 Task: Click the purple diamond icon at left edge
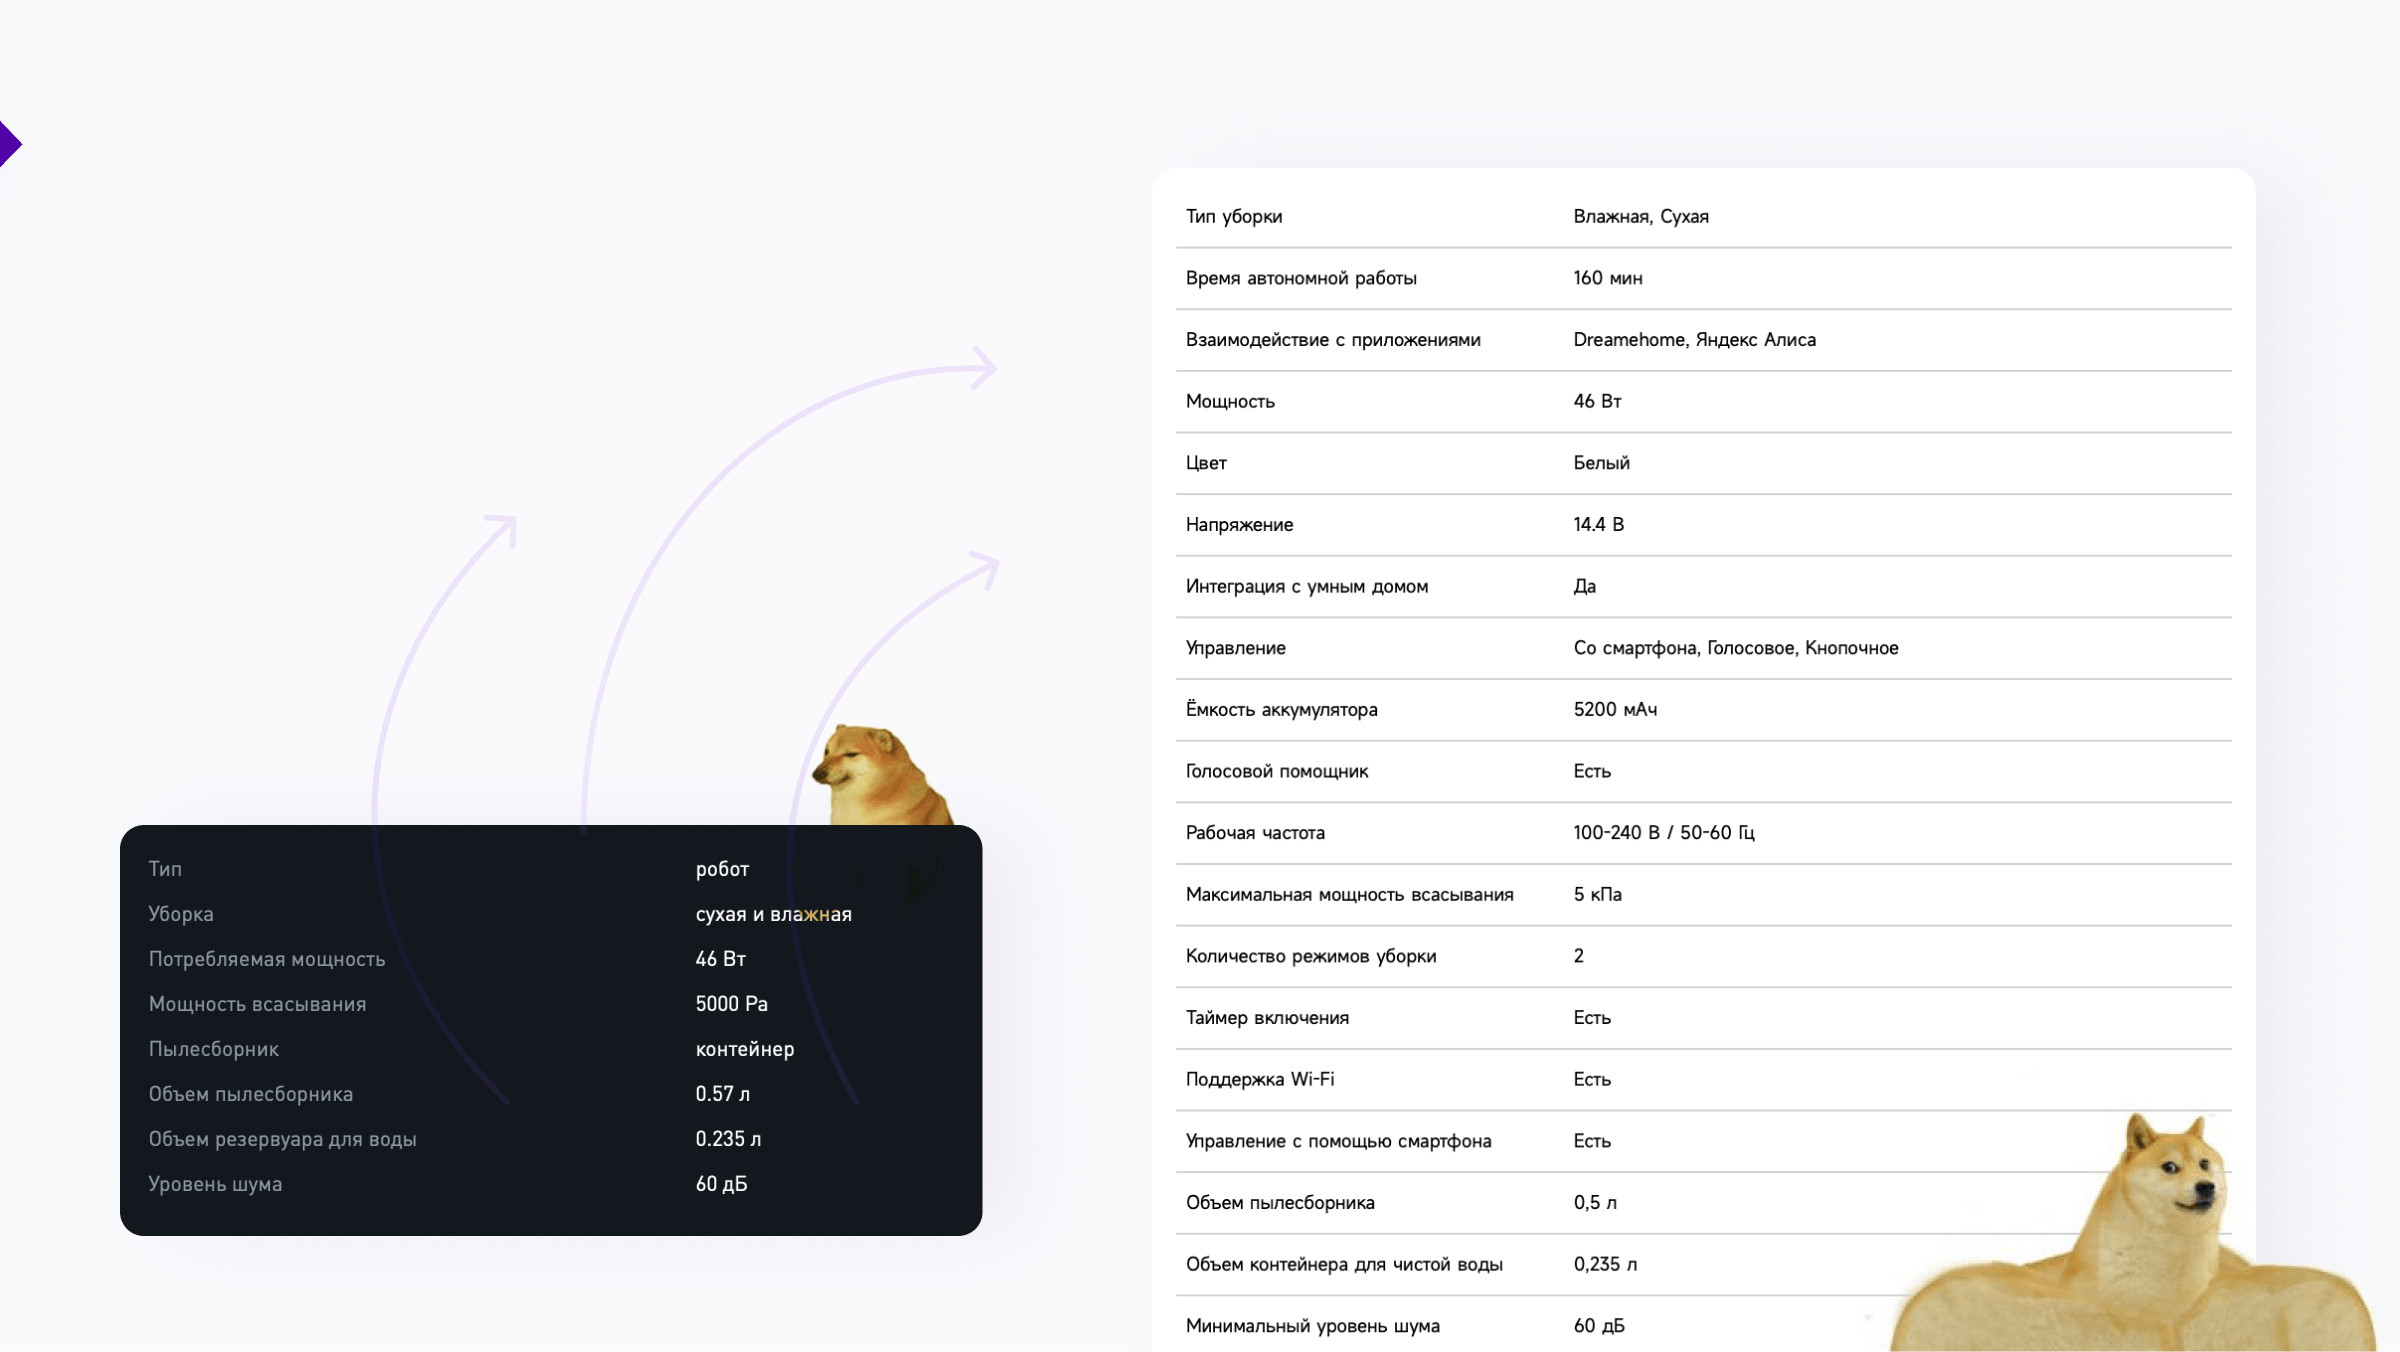click(x=9, y=144)
